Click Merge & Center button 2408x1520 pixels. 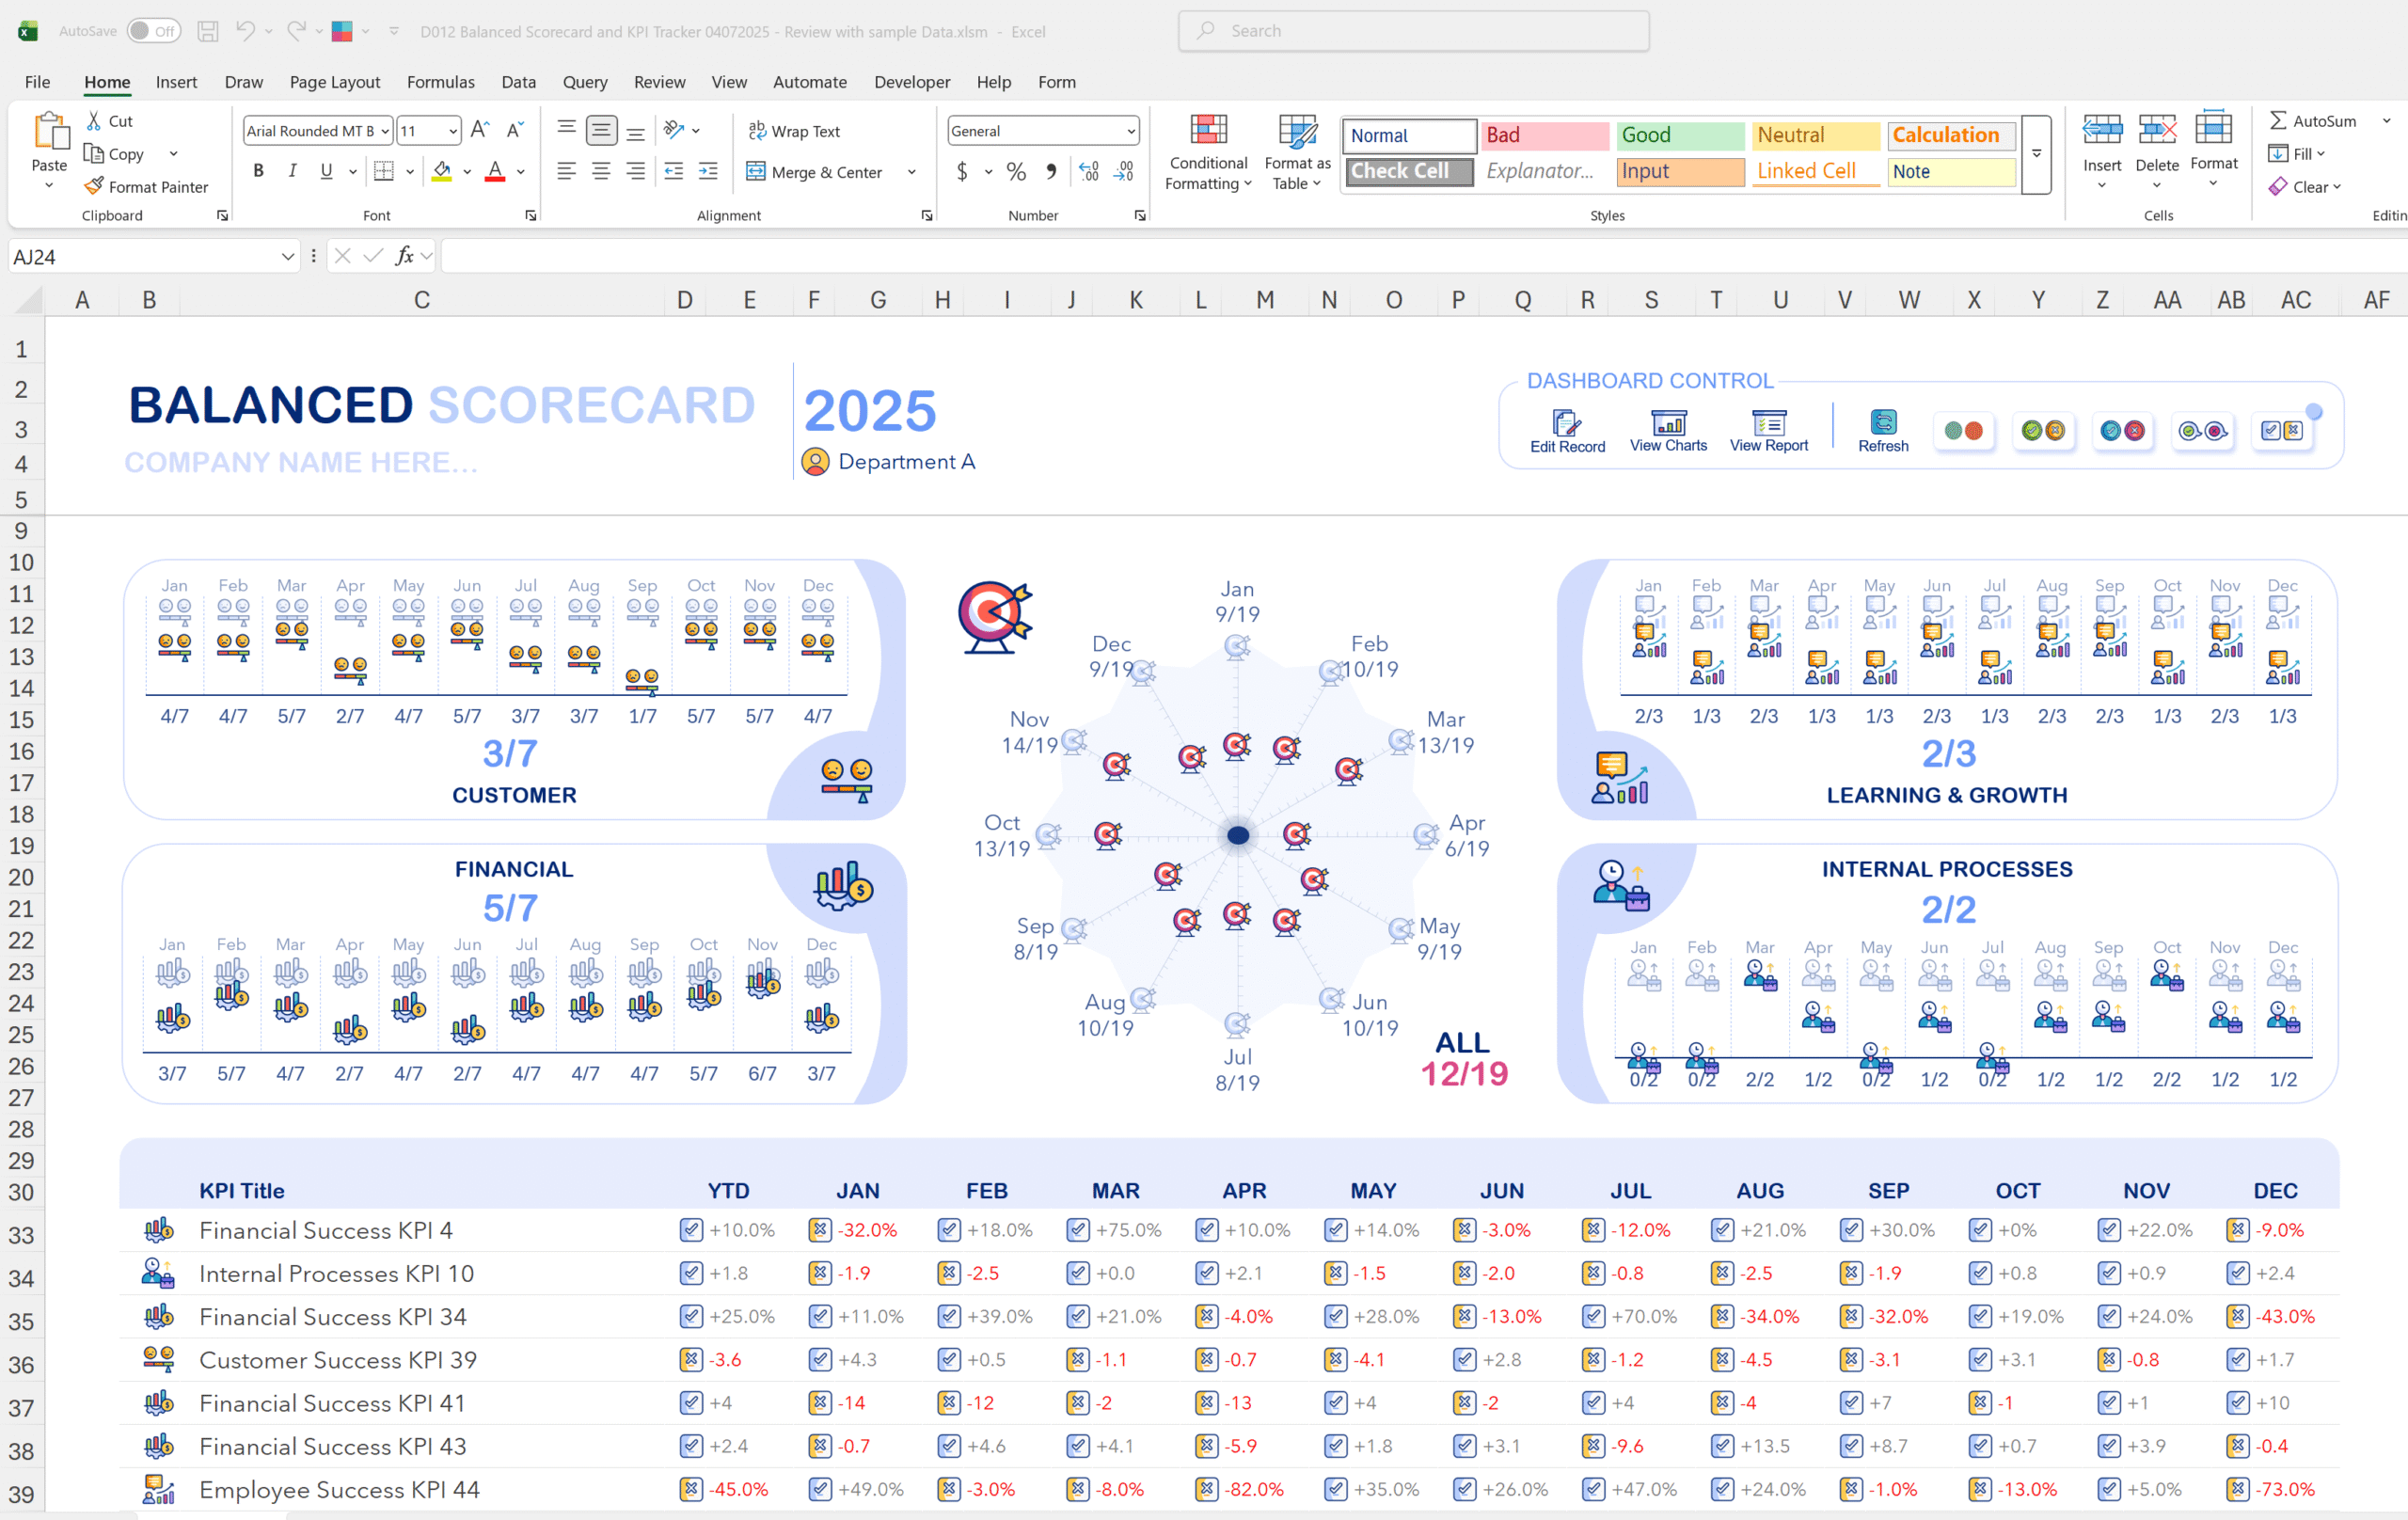(x=815, y=172)
